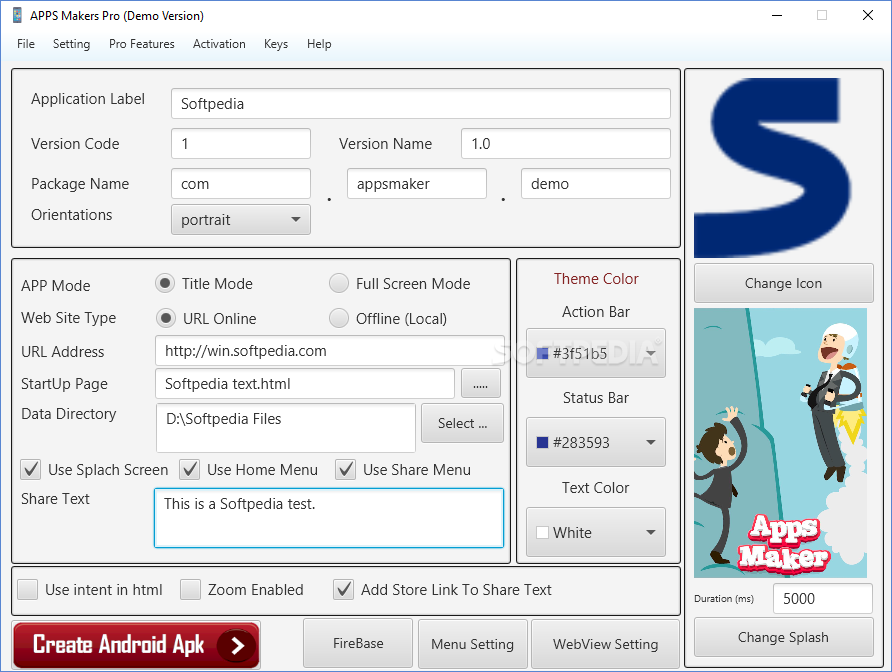Click the #3f51b5 blue color swatch
The width and height of the screenshot is (892, 672).
[x=542, y=354]
